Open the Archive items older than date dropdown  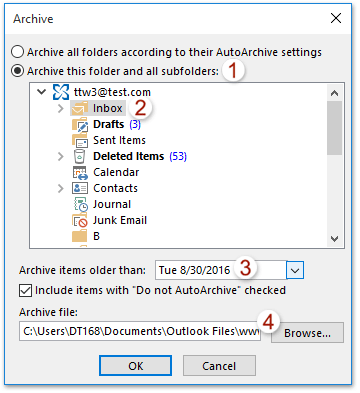click(295, 270)
